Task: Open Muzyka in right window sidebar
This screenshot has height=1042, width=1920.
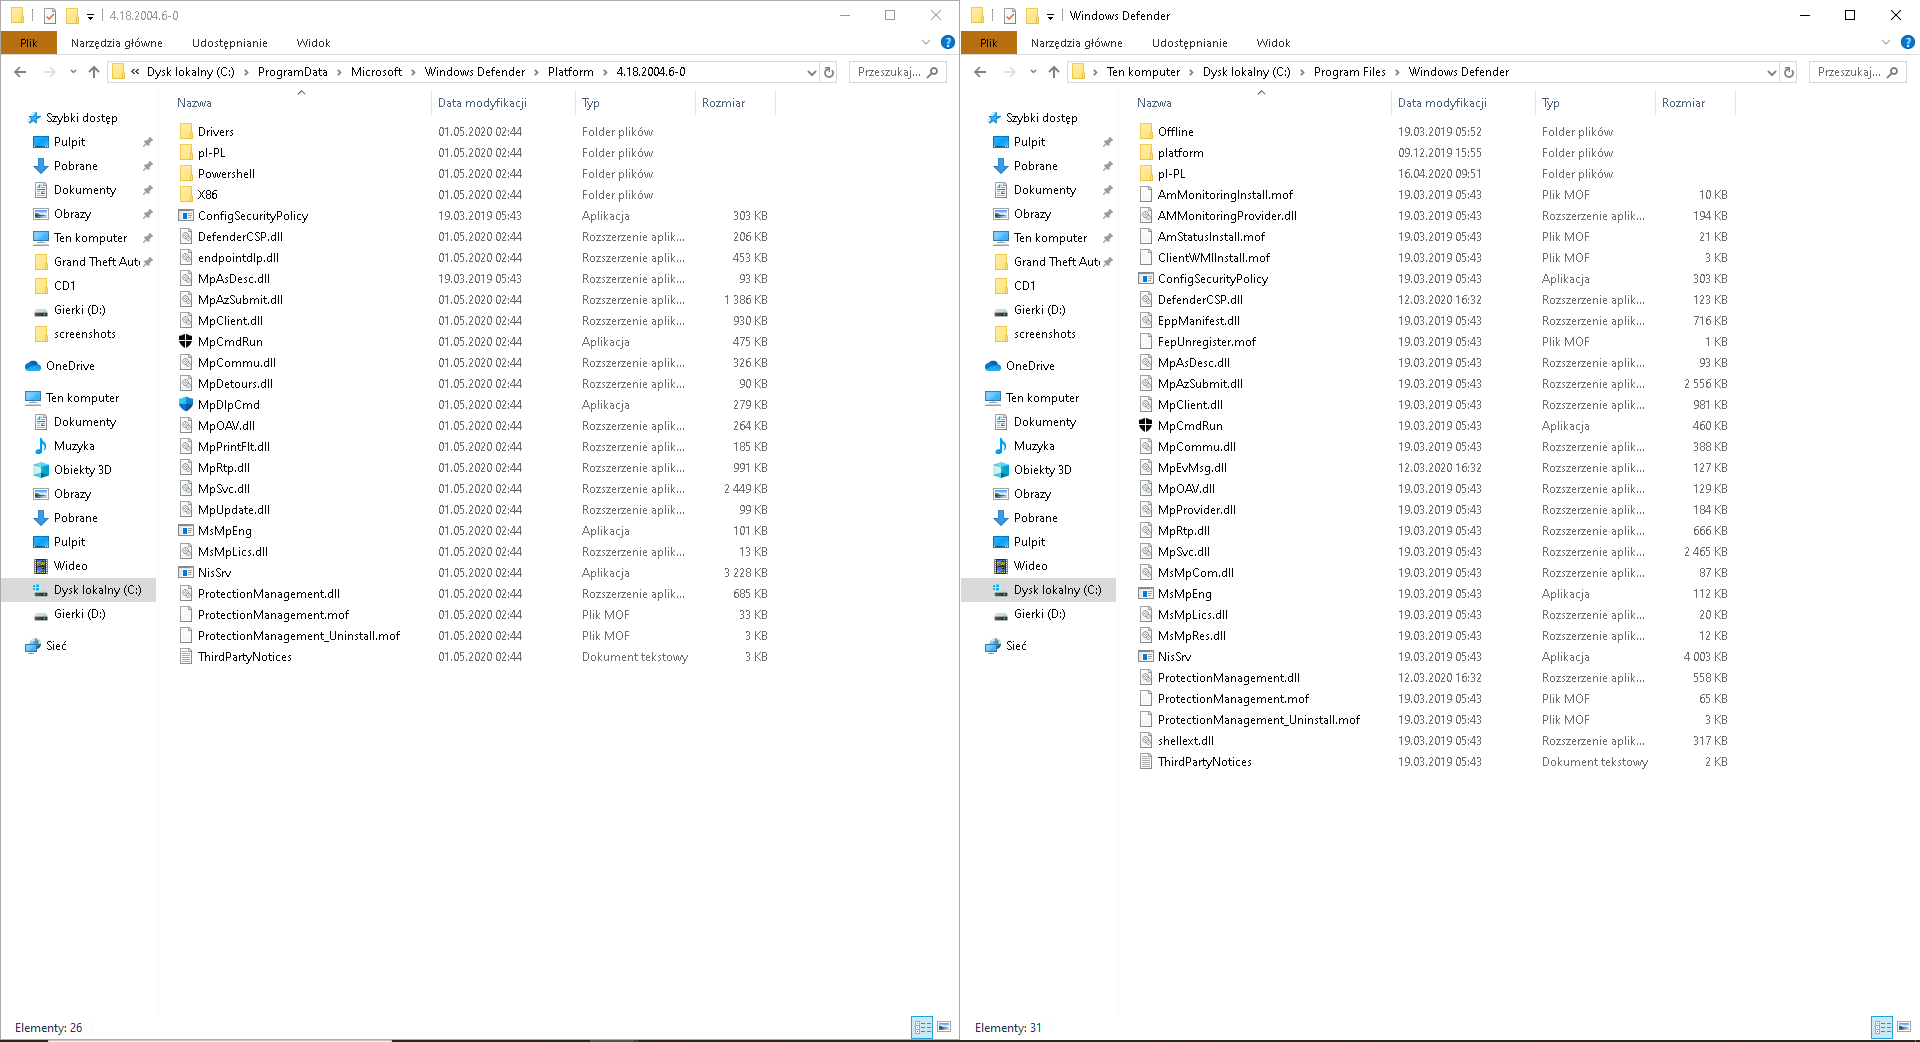Action: (1034, 446)
